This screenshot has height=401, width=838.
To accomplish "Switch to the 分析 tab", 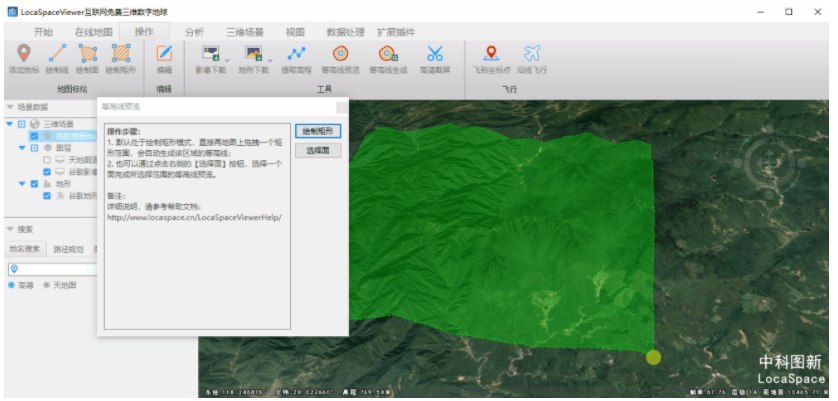I will 195,32.
